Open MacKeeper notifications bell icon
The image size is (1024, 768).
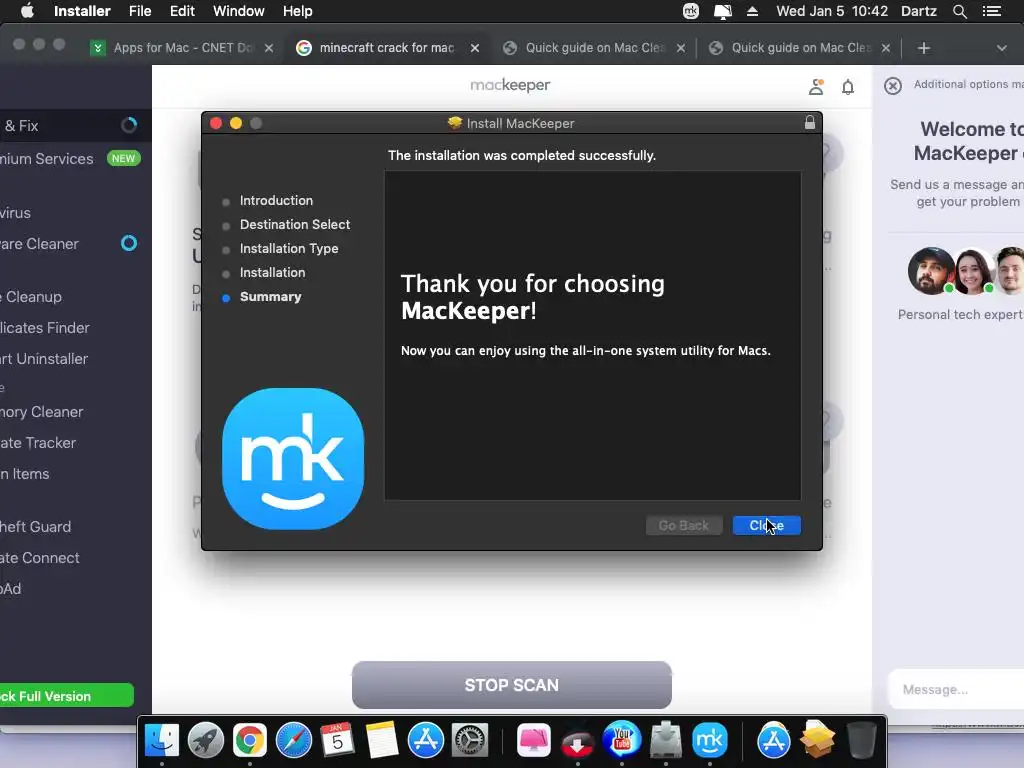[848, 87]
